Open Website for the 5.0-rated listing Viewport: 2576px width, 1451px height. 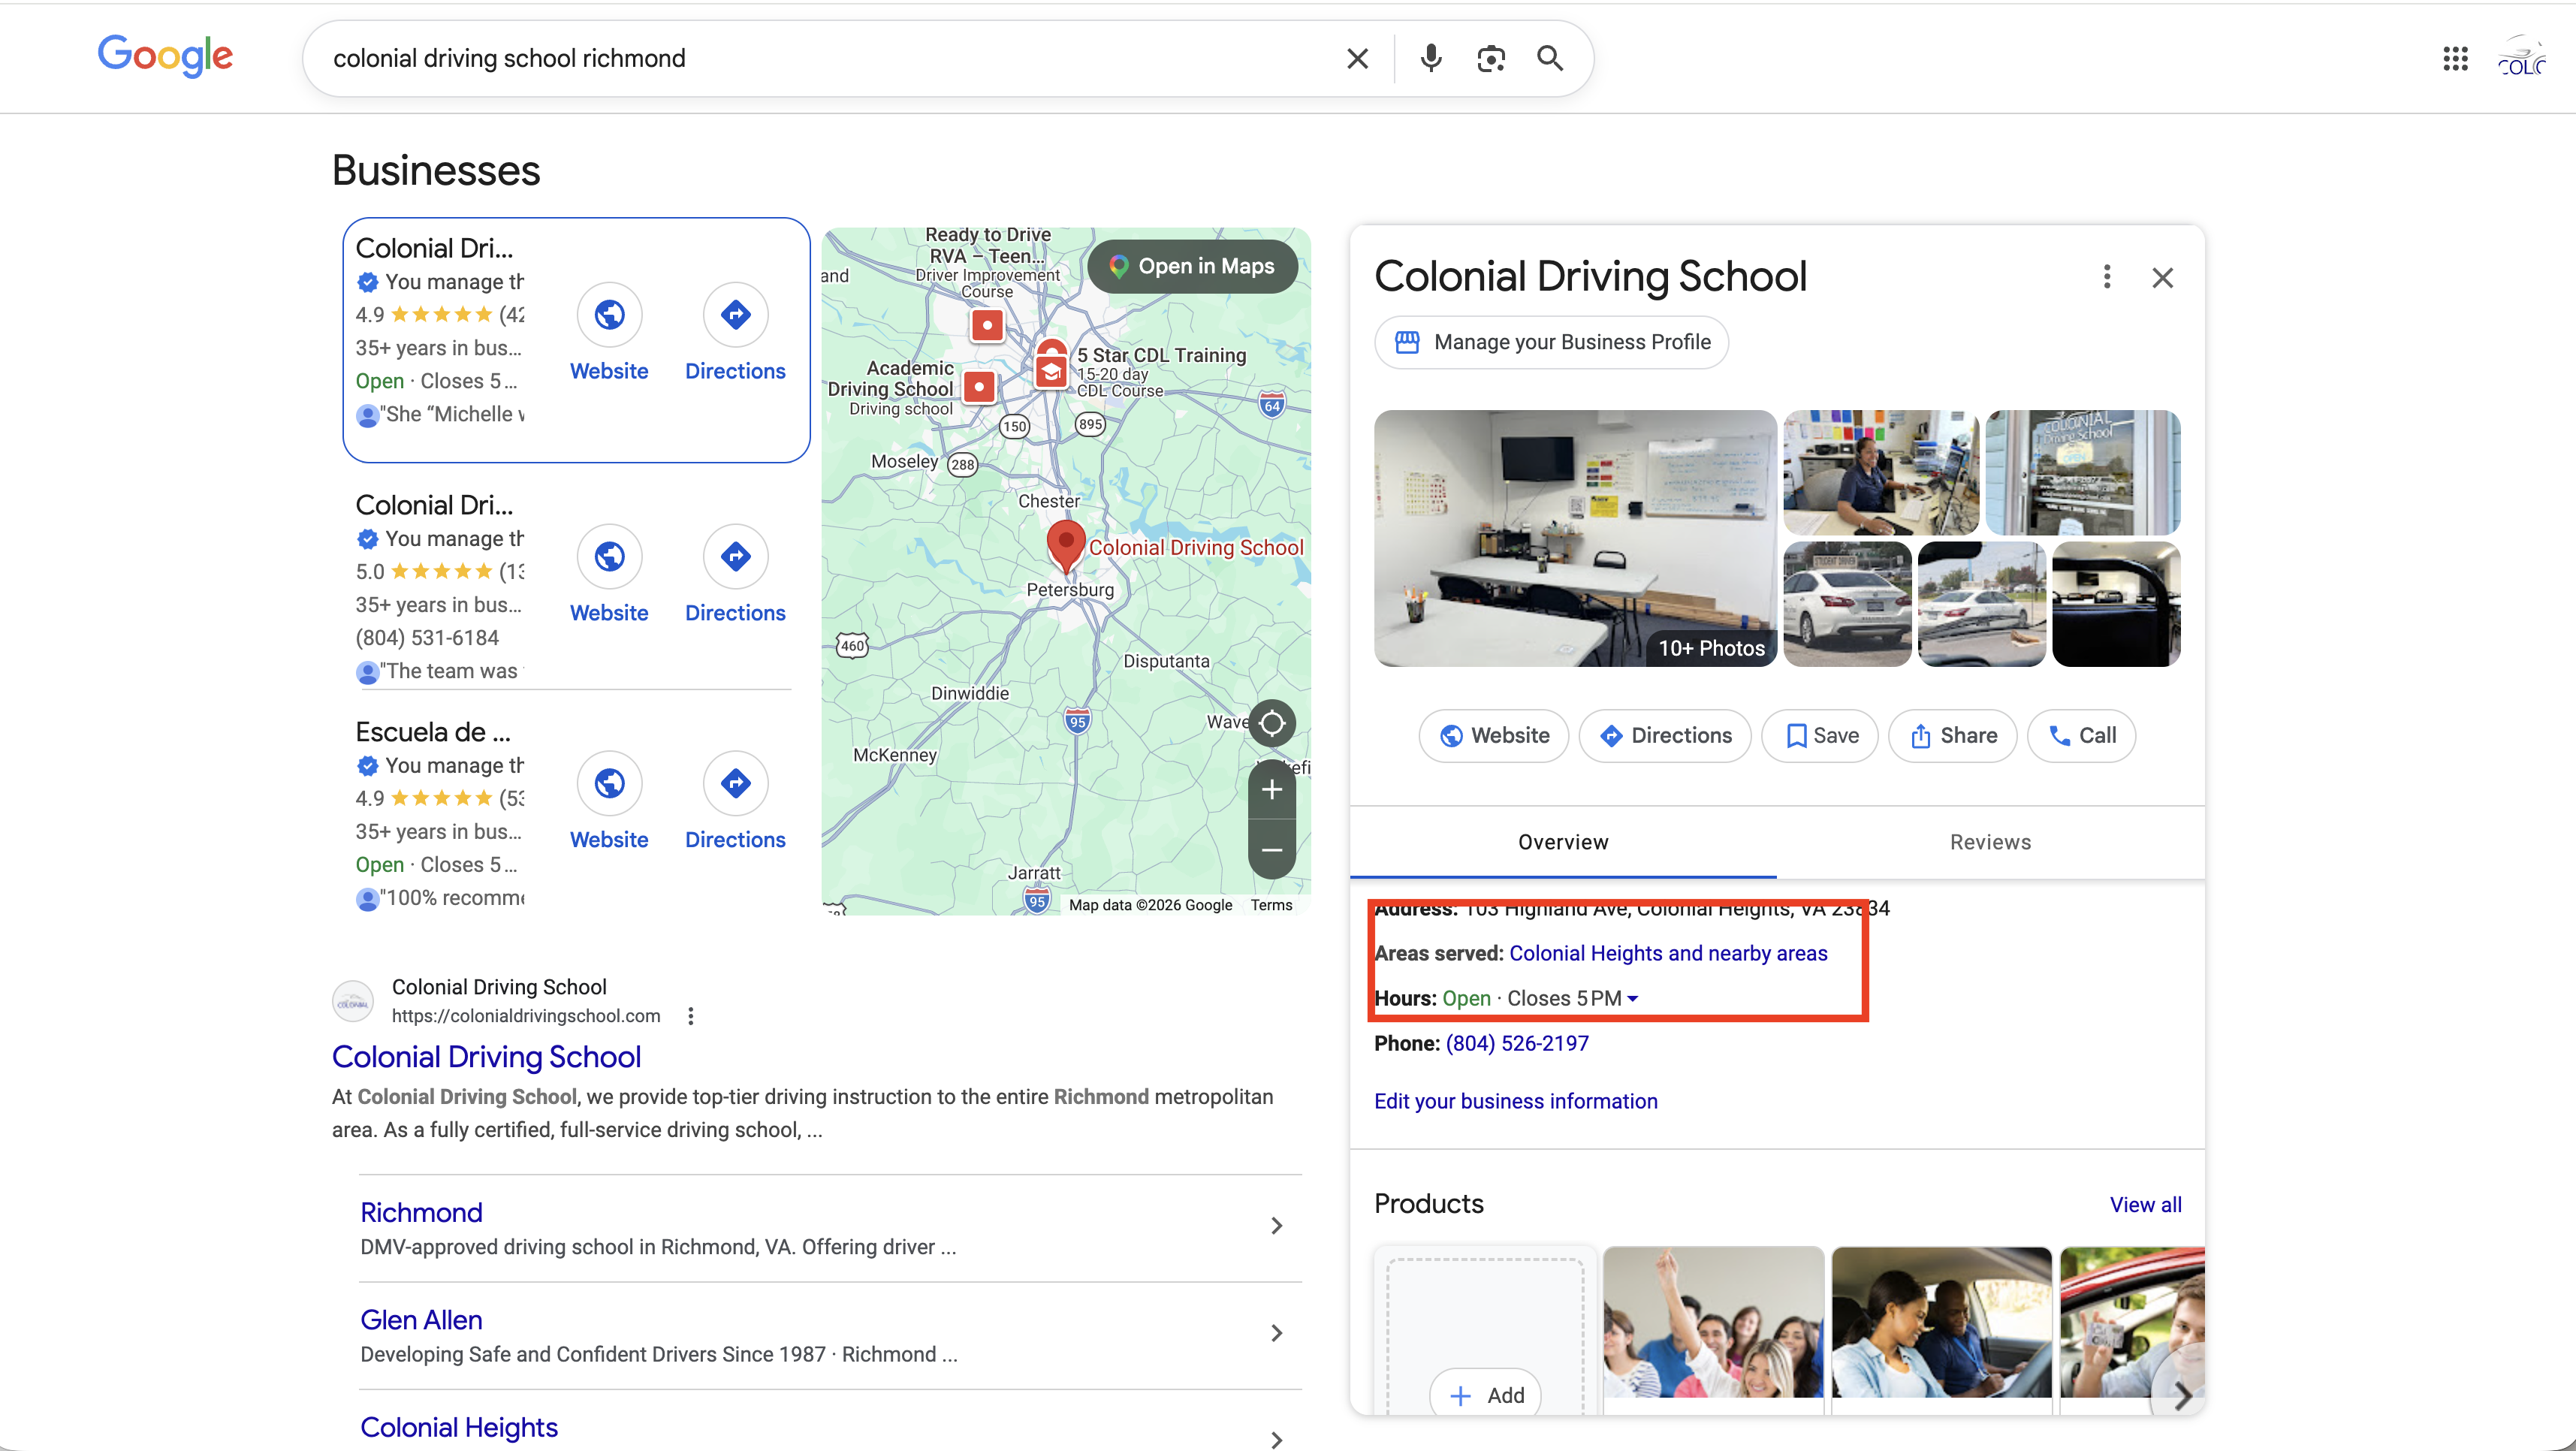[609, 576]
